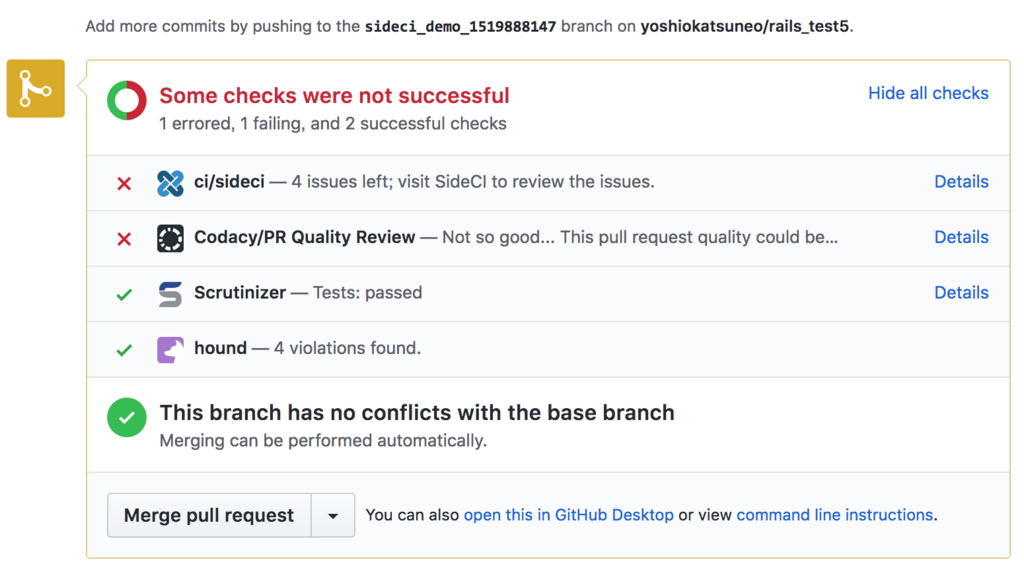Click the Scrutinizer logo icon
This screenshot has height=568, width=1024.
coord(170,294)
